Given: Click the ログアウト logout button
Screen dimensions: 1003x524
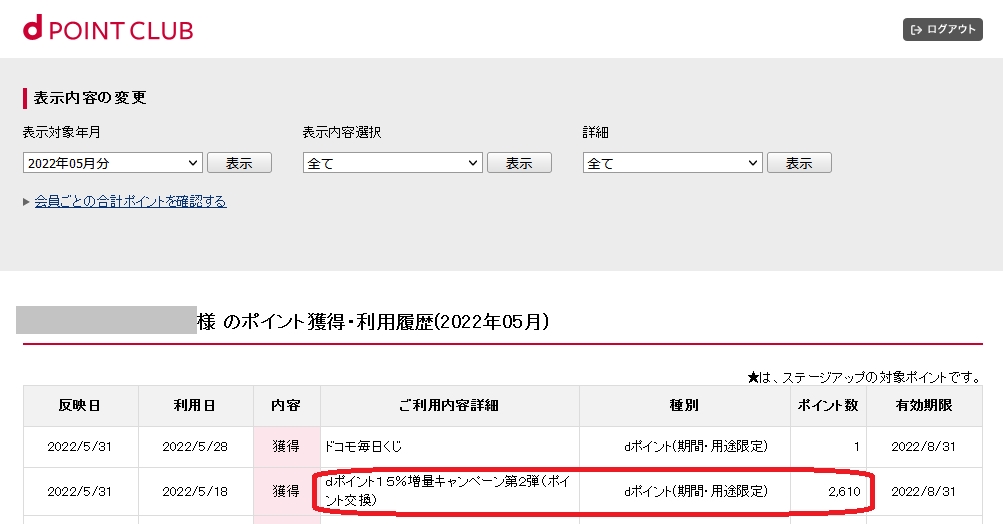Looking at the screenshot, I should (x=942, y=29).
